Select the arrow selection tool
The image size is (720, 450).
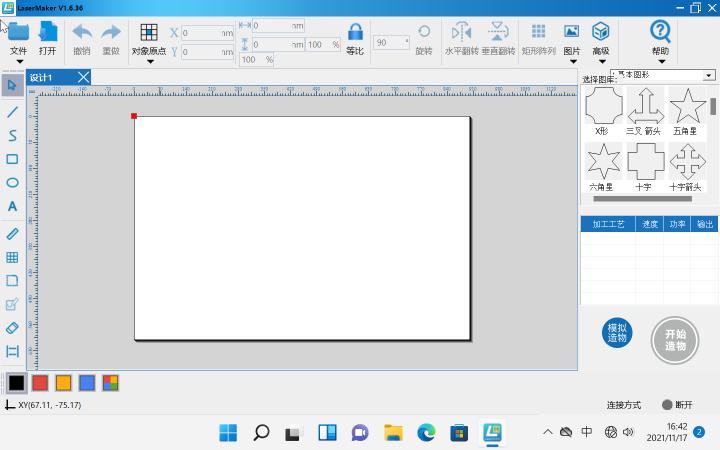pyautogui.click(x=12, y=85)
